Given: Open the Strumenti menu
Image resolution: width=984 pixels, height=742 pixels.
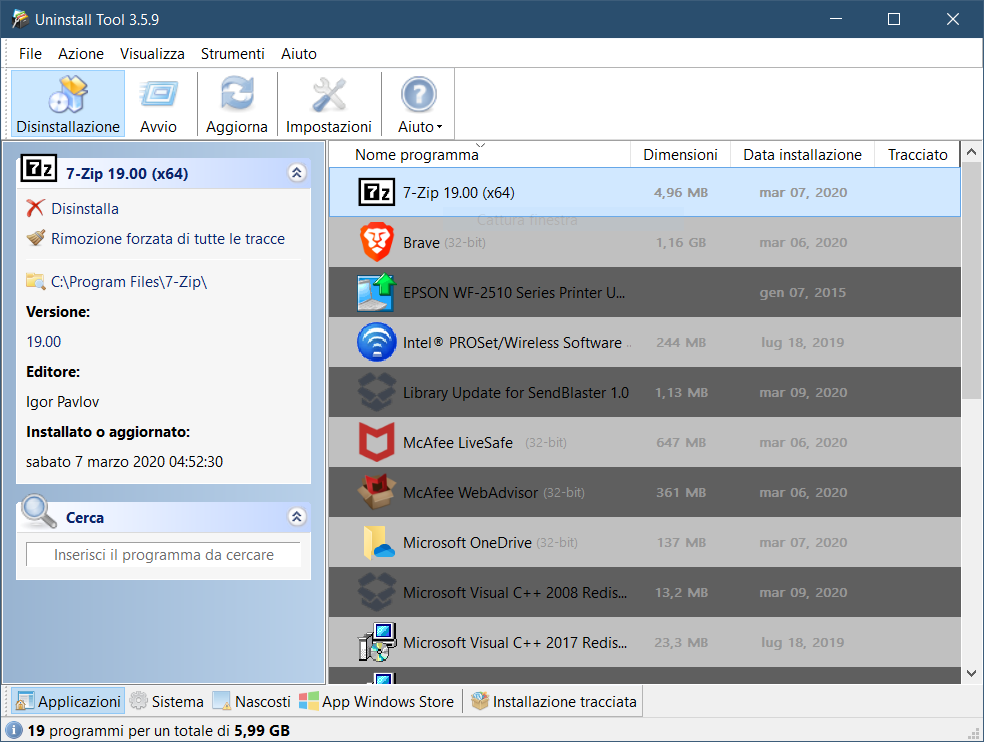Looking at the screenshot, I should tap(233, 54).
